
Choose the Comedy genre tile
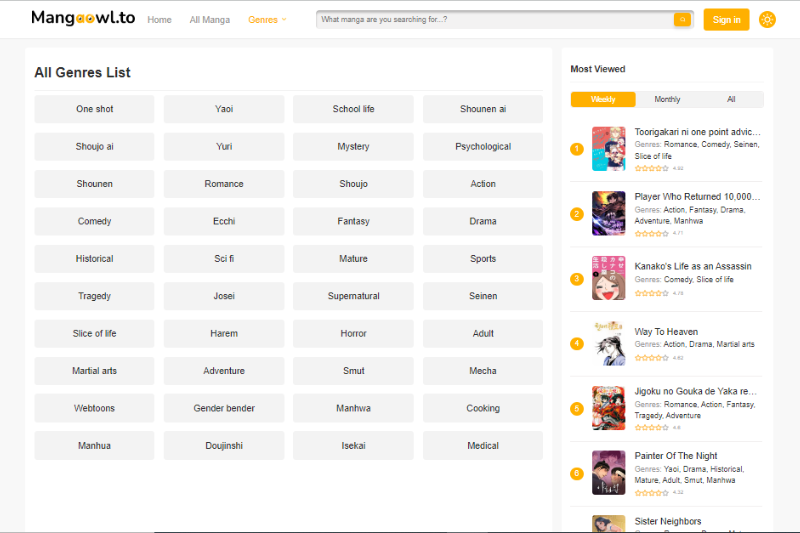tap(94, 221)
